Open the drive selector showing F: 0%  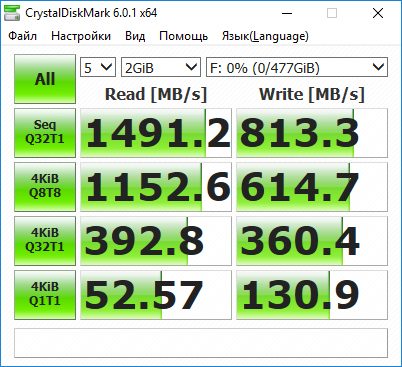[297, 67]
